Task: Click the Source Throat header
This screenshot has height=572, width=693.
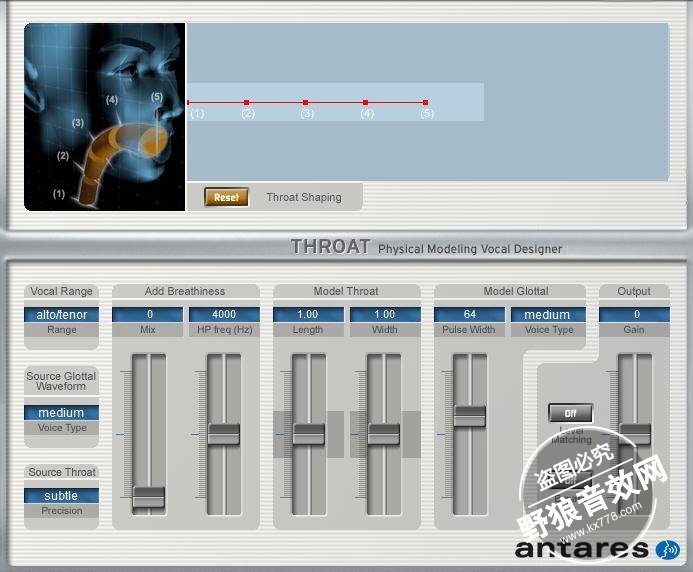Action: tap(62, 472)
